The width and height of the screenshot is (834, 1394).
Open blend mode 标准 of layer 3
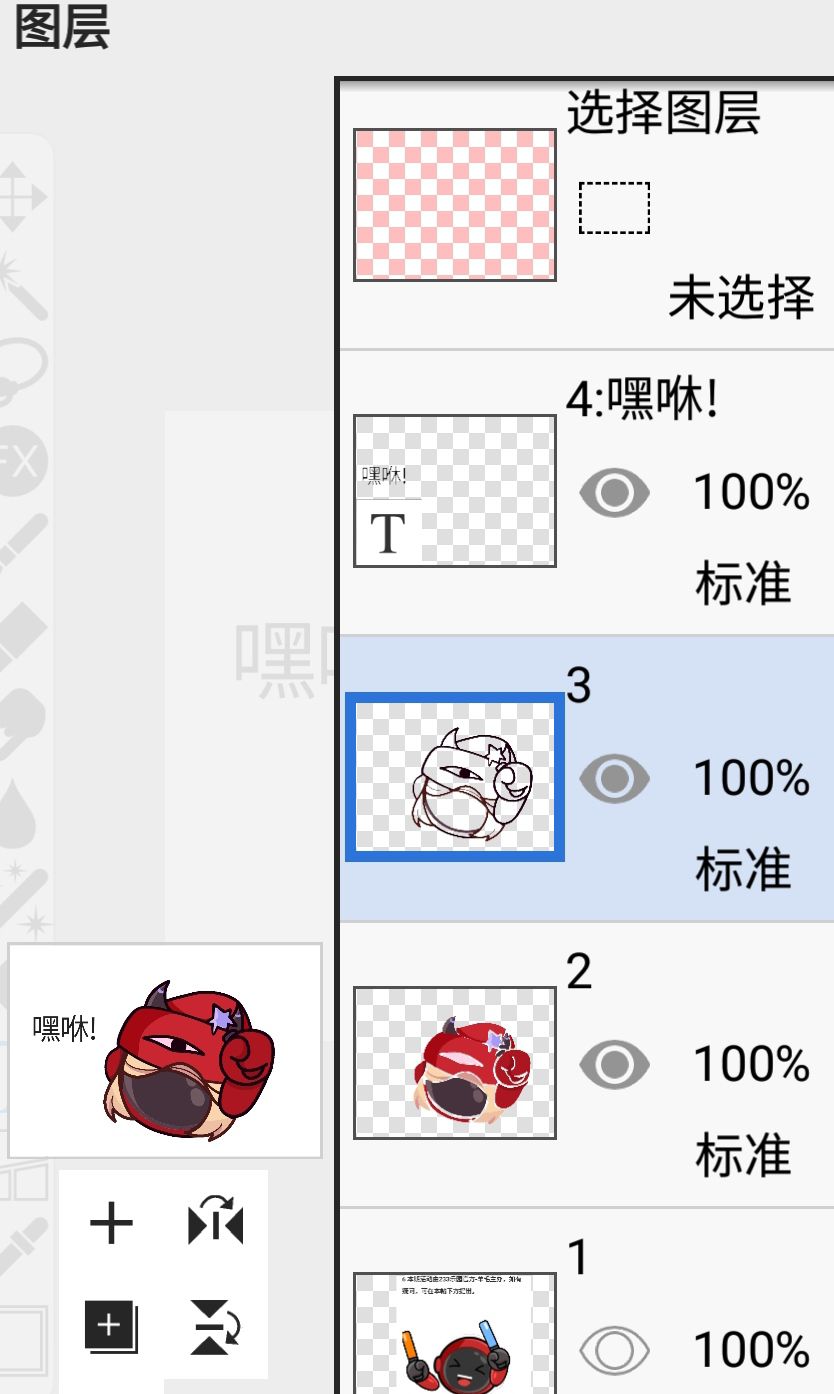coord(744,870)
